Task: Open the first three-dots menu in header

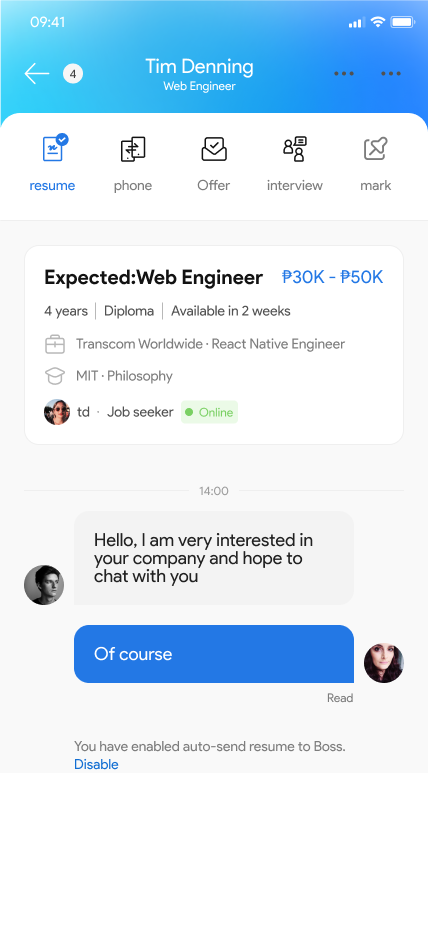Action: point(344,74)
